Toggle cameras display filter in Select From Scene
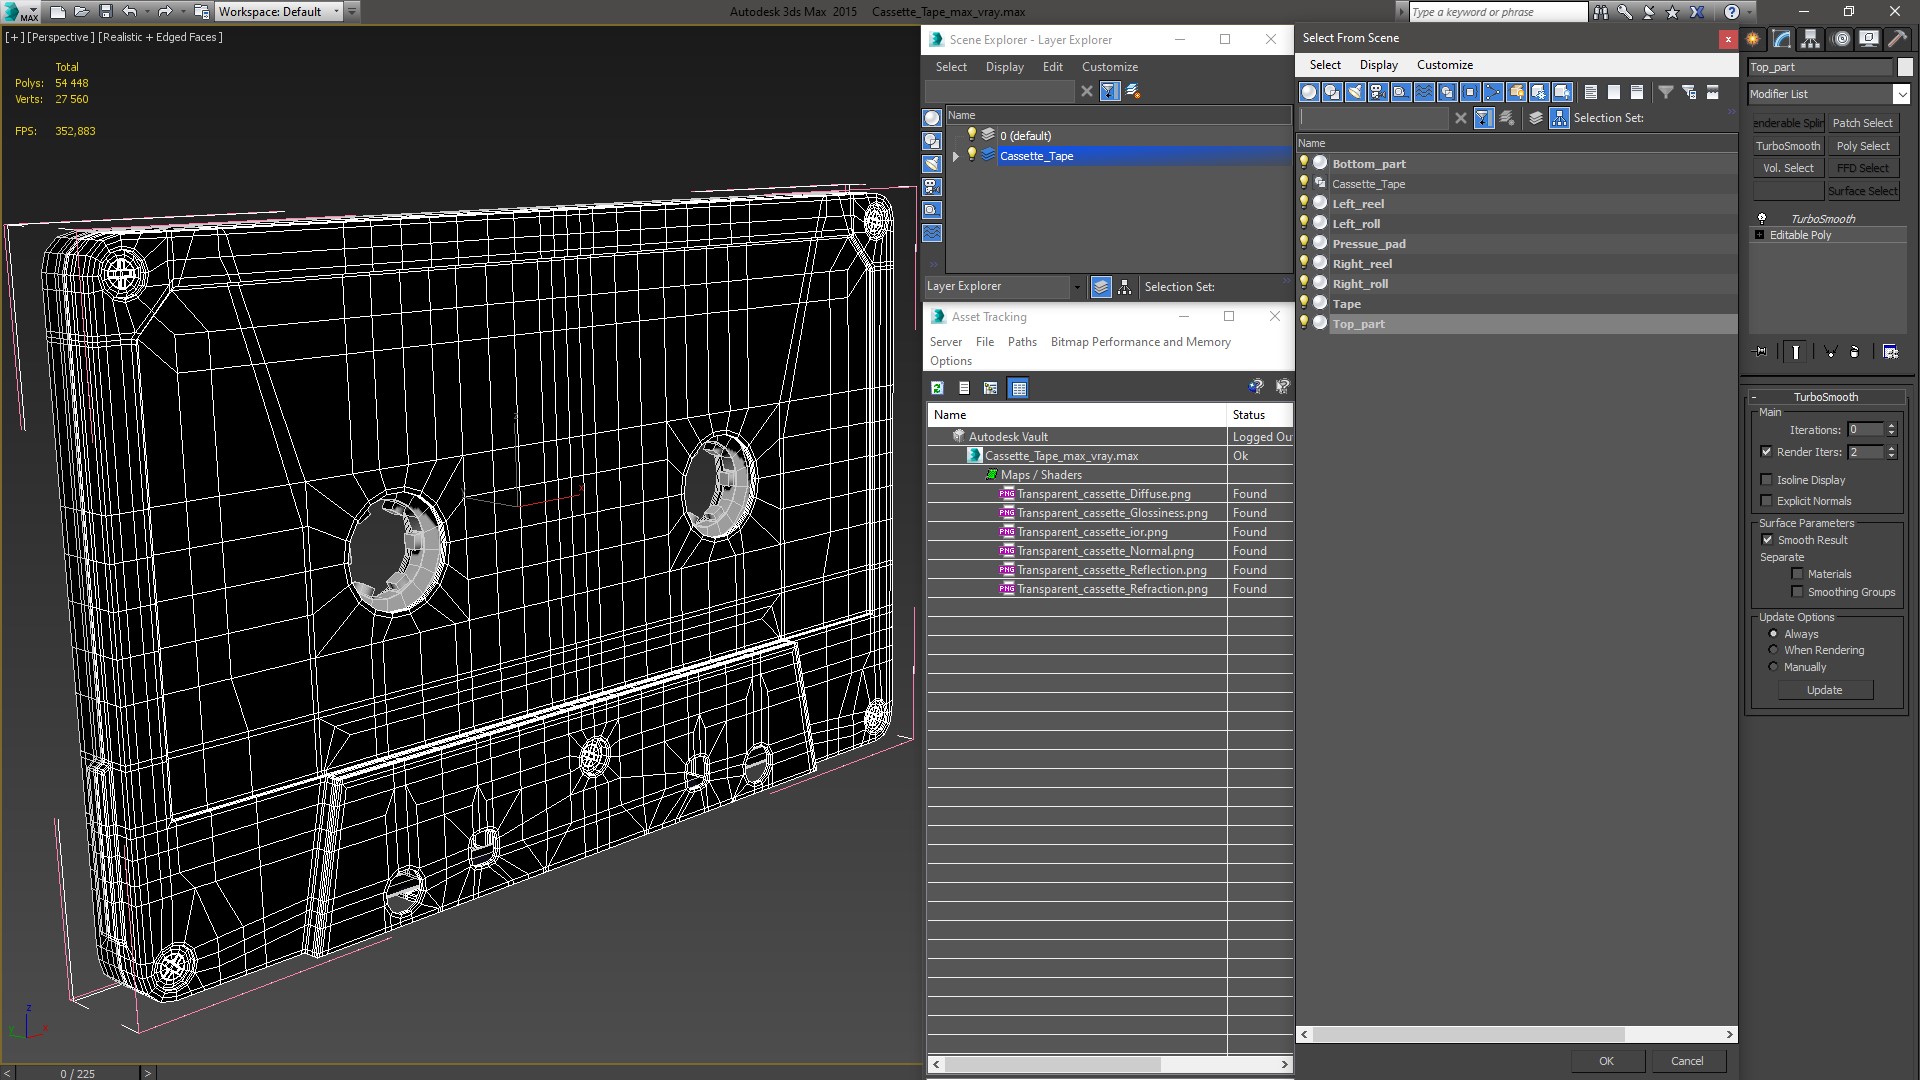Viewport: 1920px width, 1080px height. (x=1378, y=92)
